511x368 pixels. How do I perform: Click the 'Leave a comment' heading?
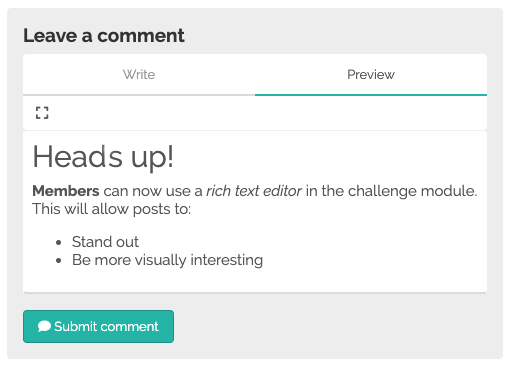click(x=104, y=35)
